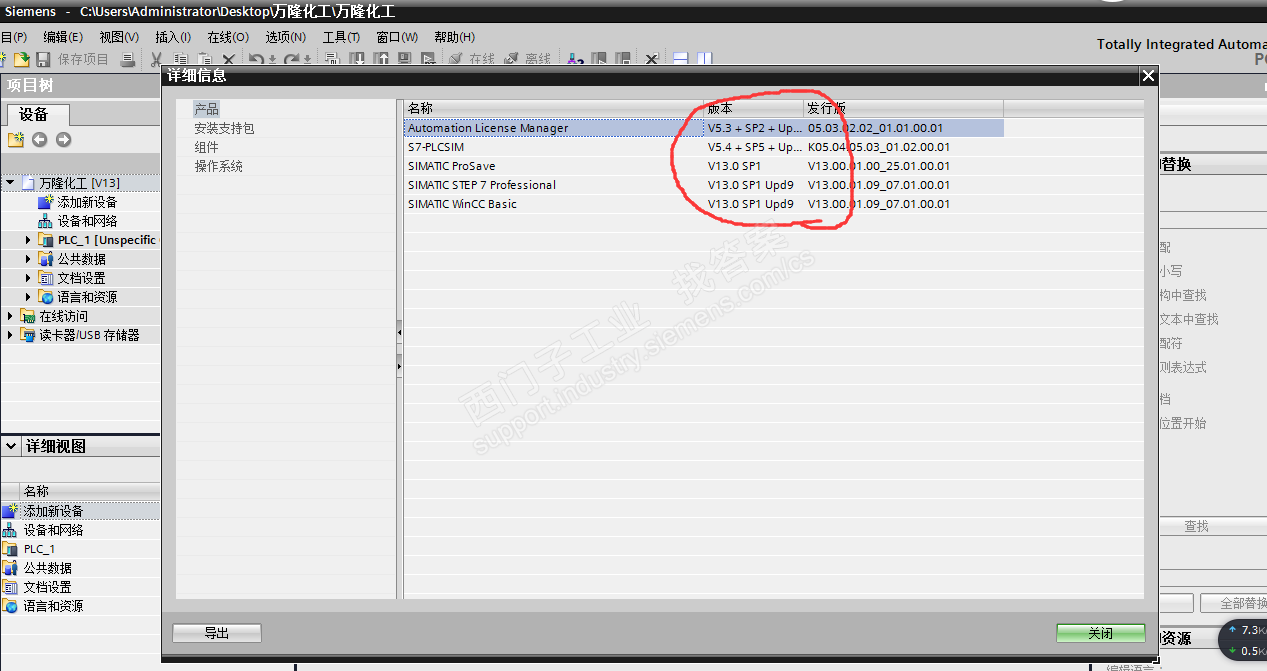Click the redo arrow toolbar icon

tap(291, 60)
